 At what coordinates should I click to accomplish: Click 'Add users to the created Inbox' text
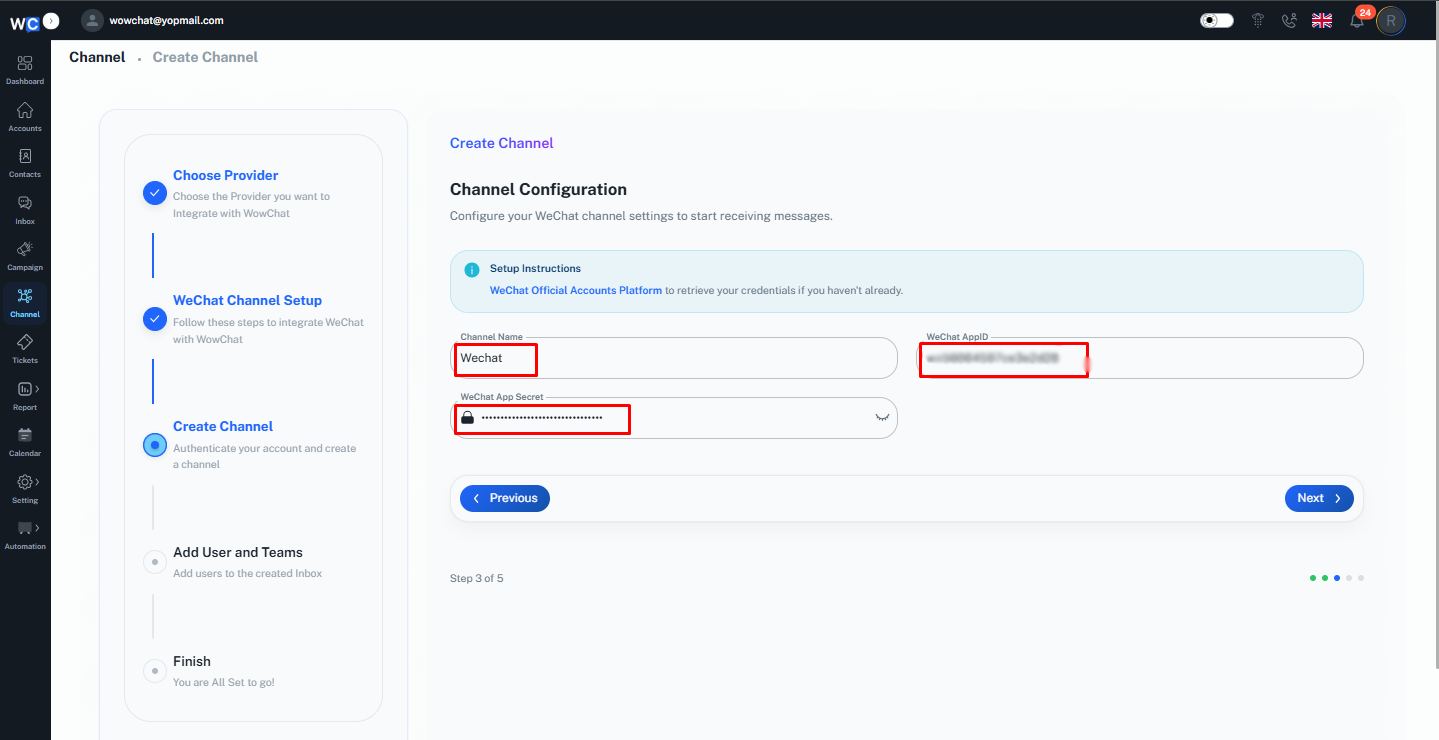coord(248,574)
